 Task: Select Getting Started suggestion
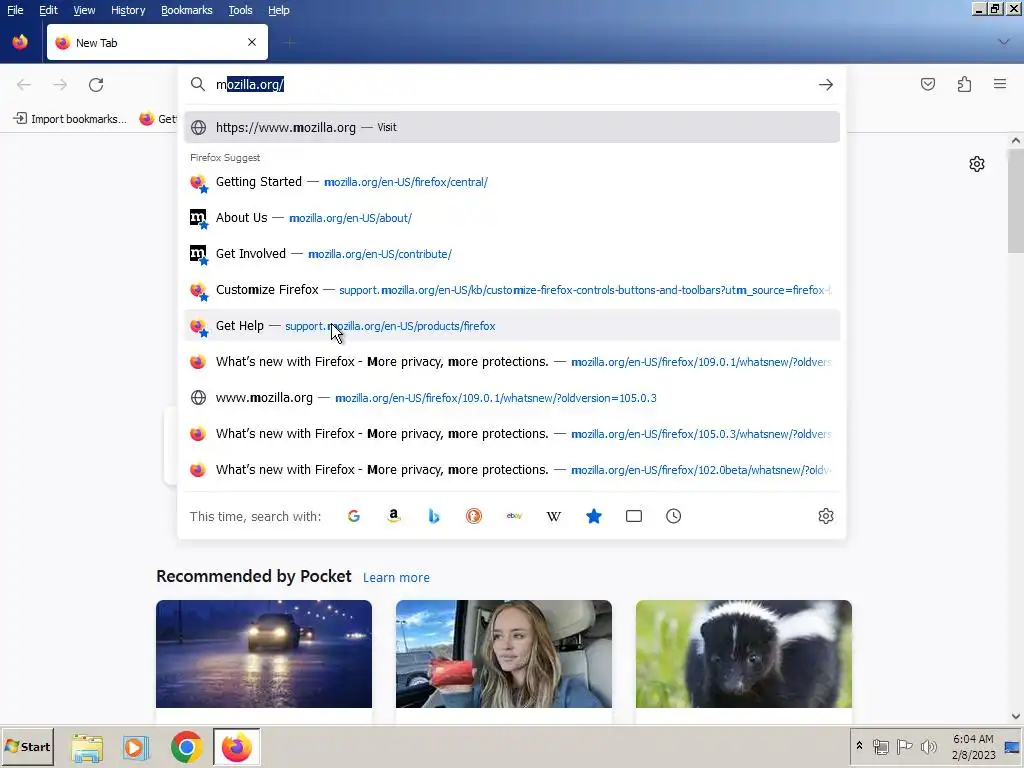511,182
